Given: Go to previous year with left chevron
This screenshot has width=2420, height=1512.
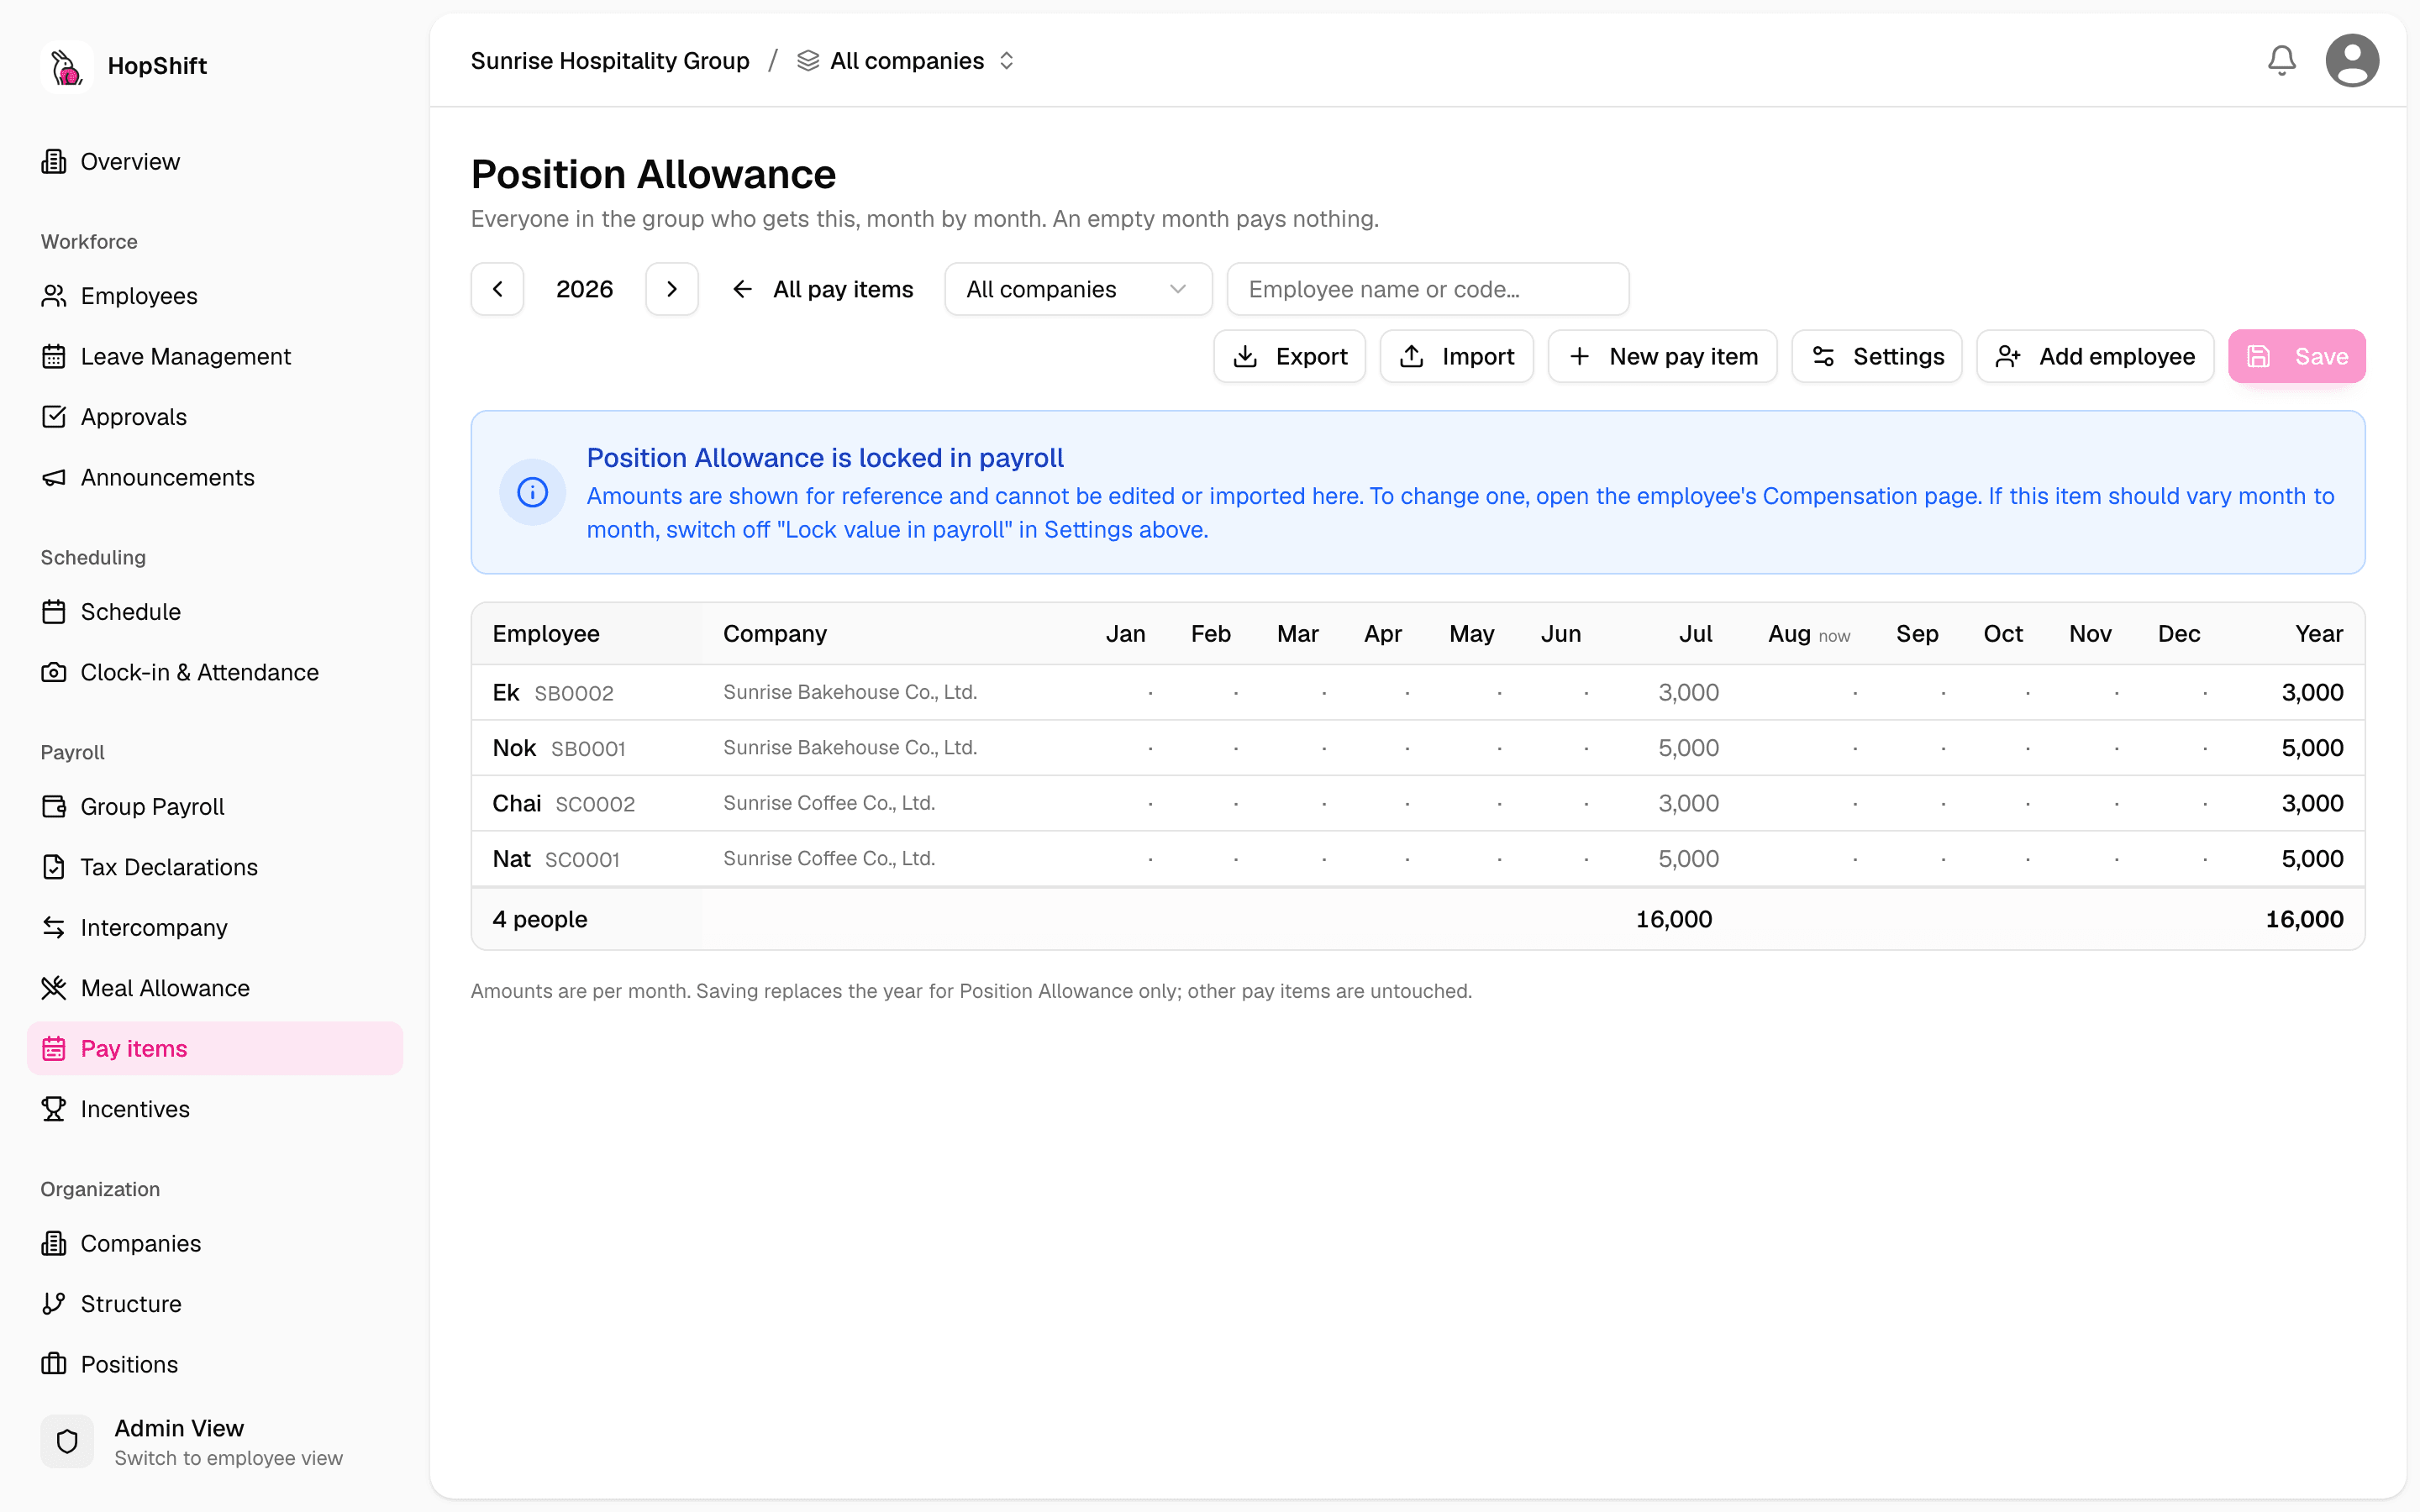Looking at the screenshot, I should (497, 289).
